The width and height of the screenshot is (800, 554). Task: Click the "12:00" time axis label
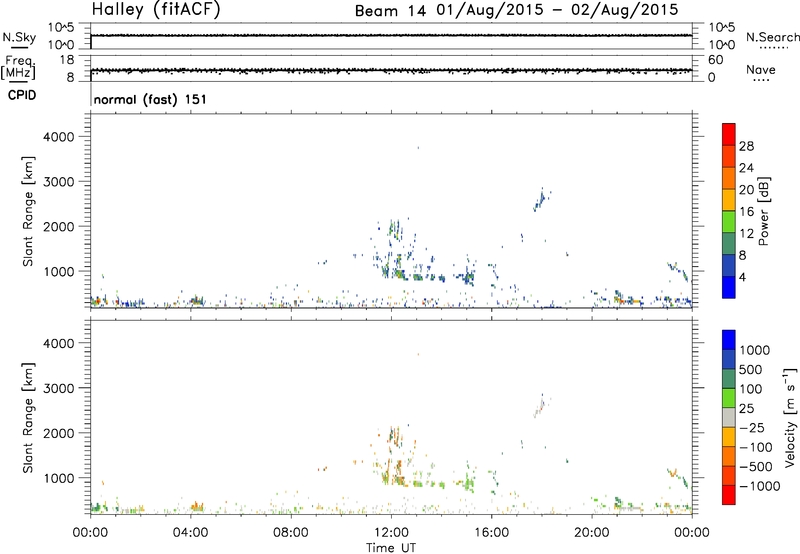pyautogui.click(x=391, y=533)
